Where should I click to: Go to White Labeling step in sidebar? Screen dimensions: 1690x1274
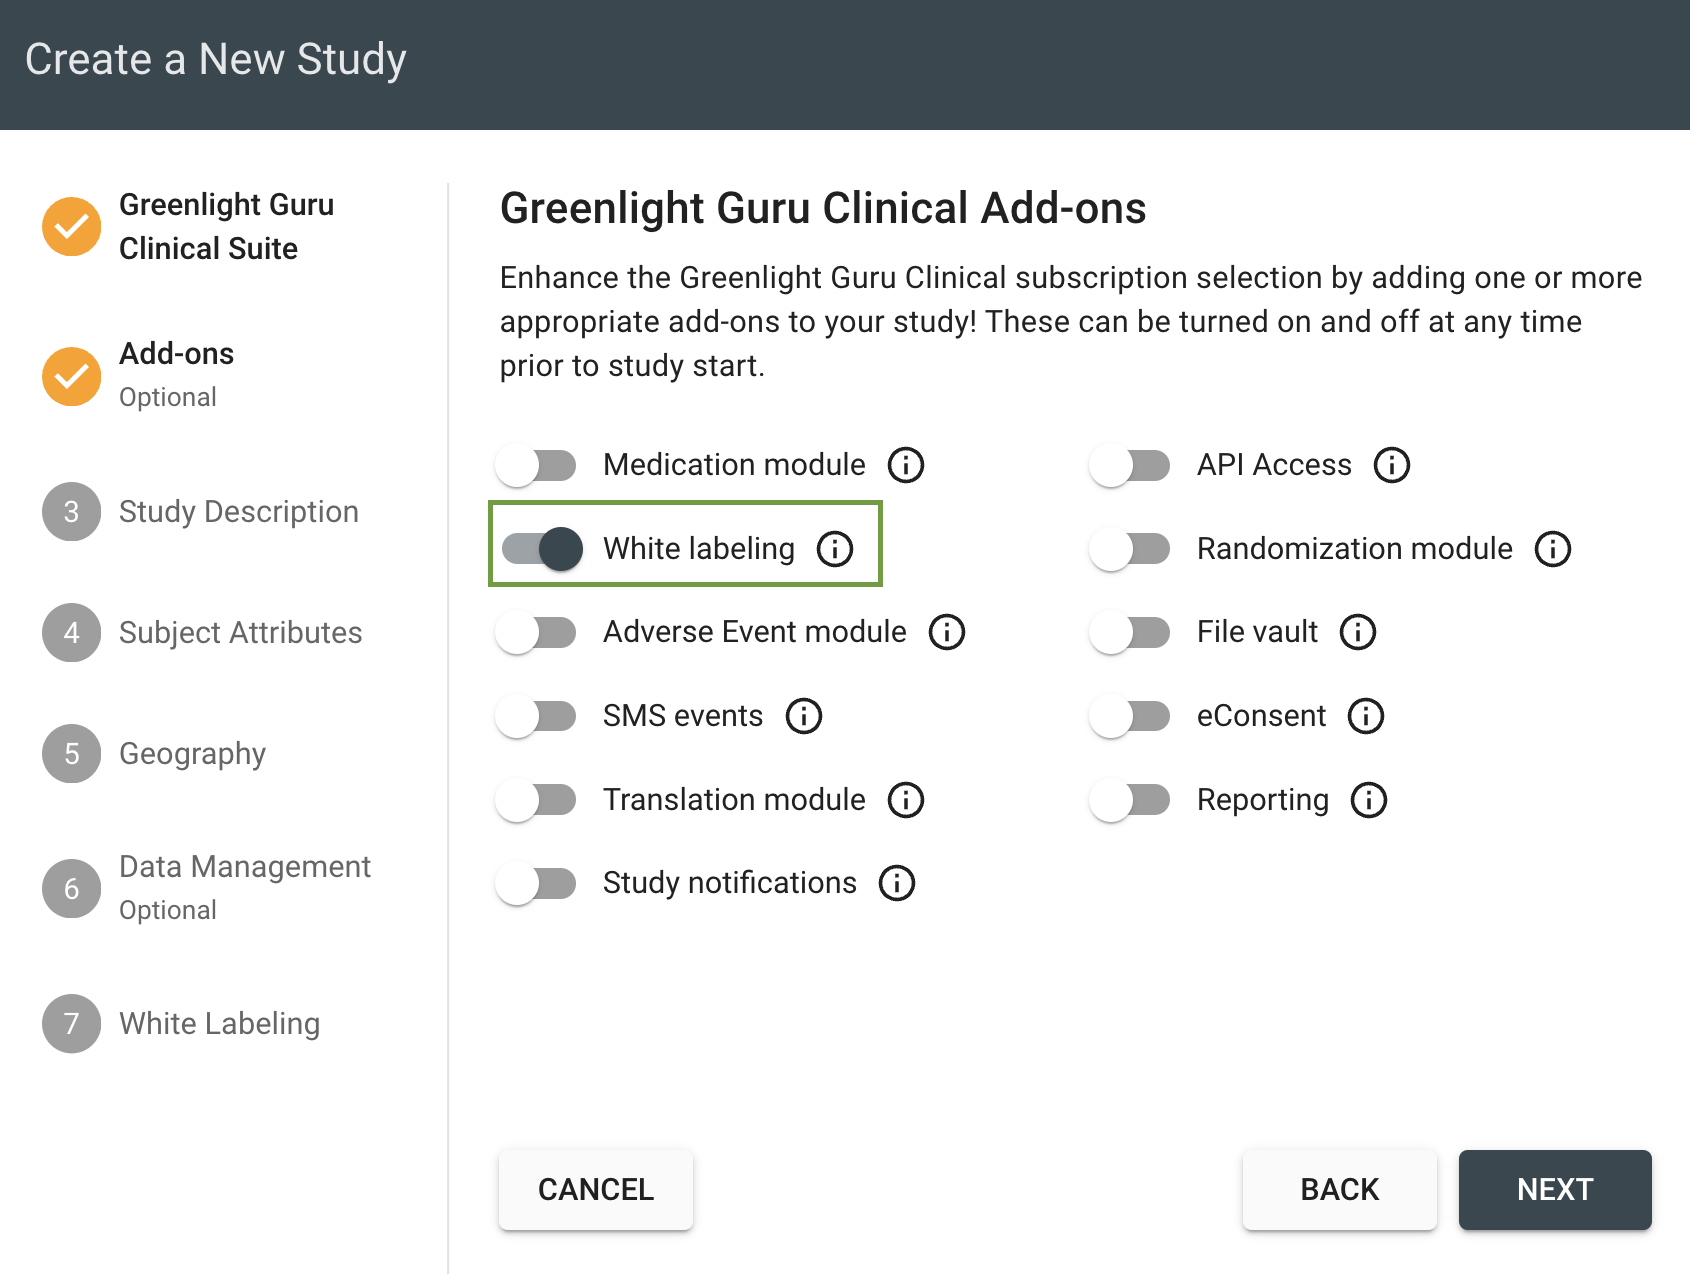tap(219, 1024)
